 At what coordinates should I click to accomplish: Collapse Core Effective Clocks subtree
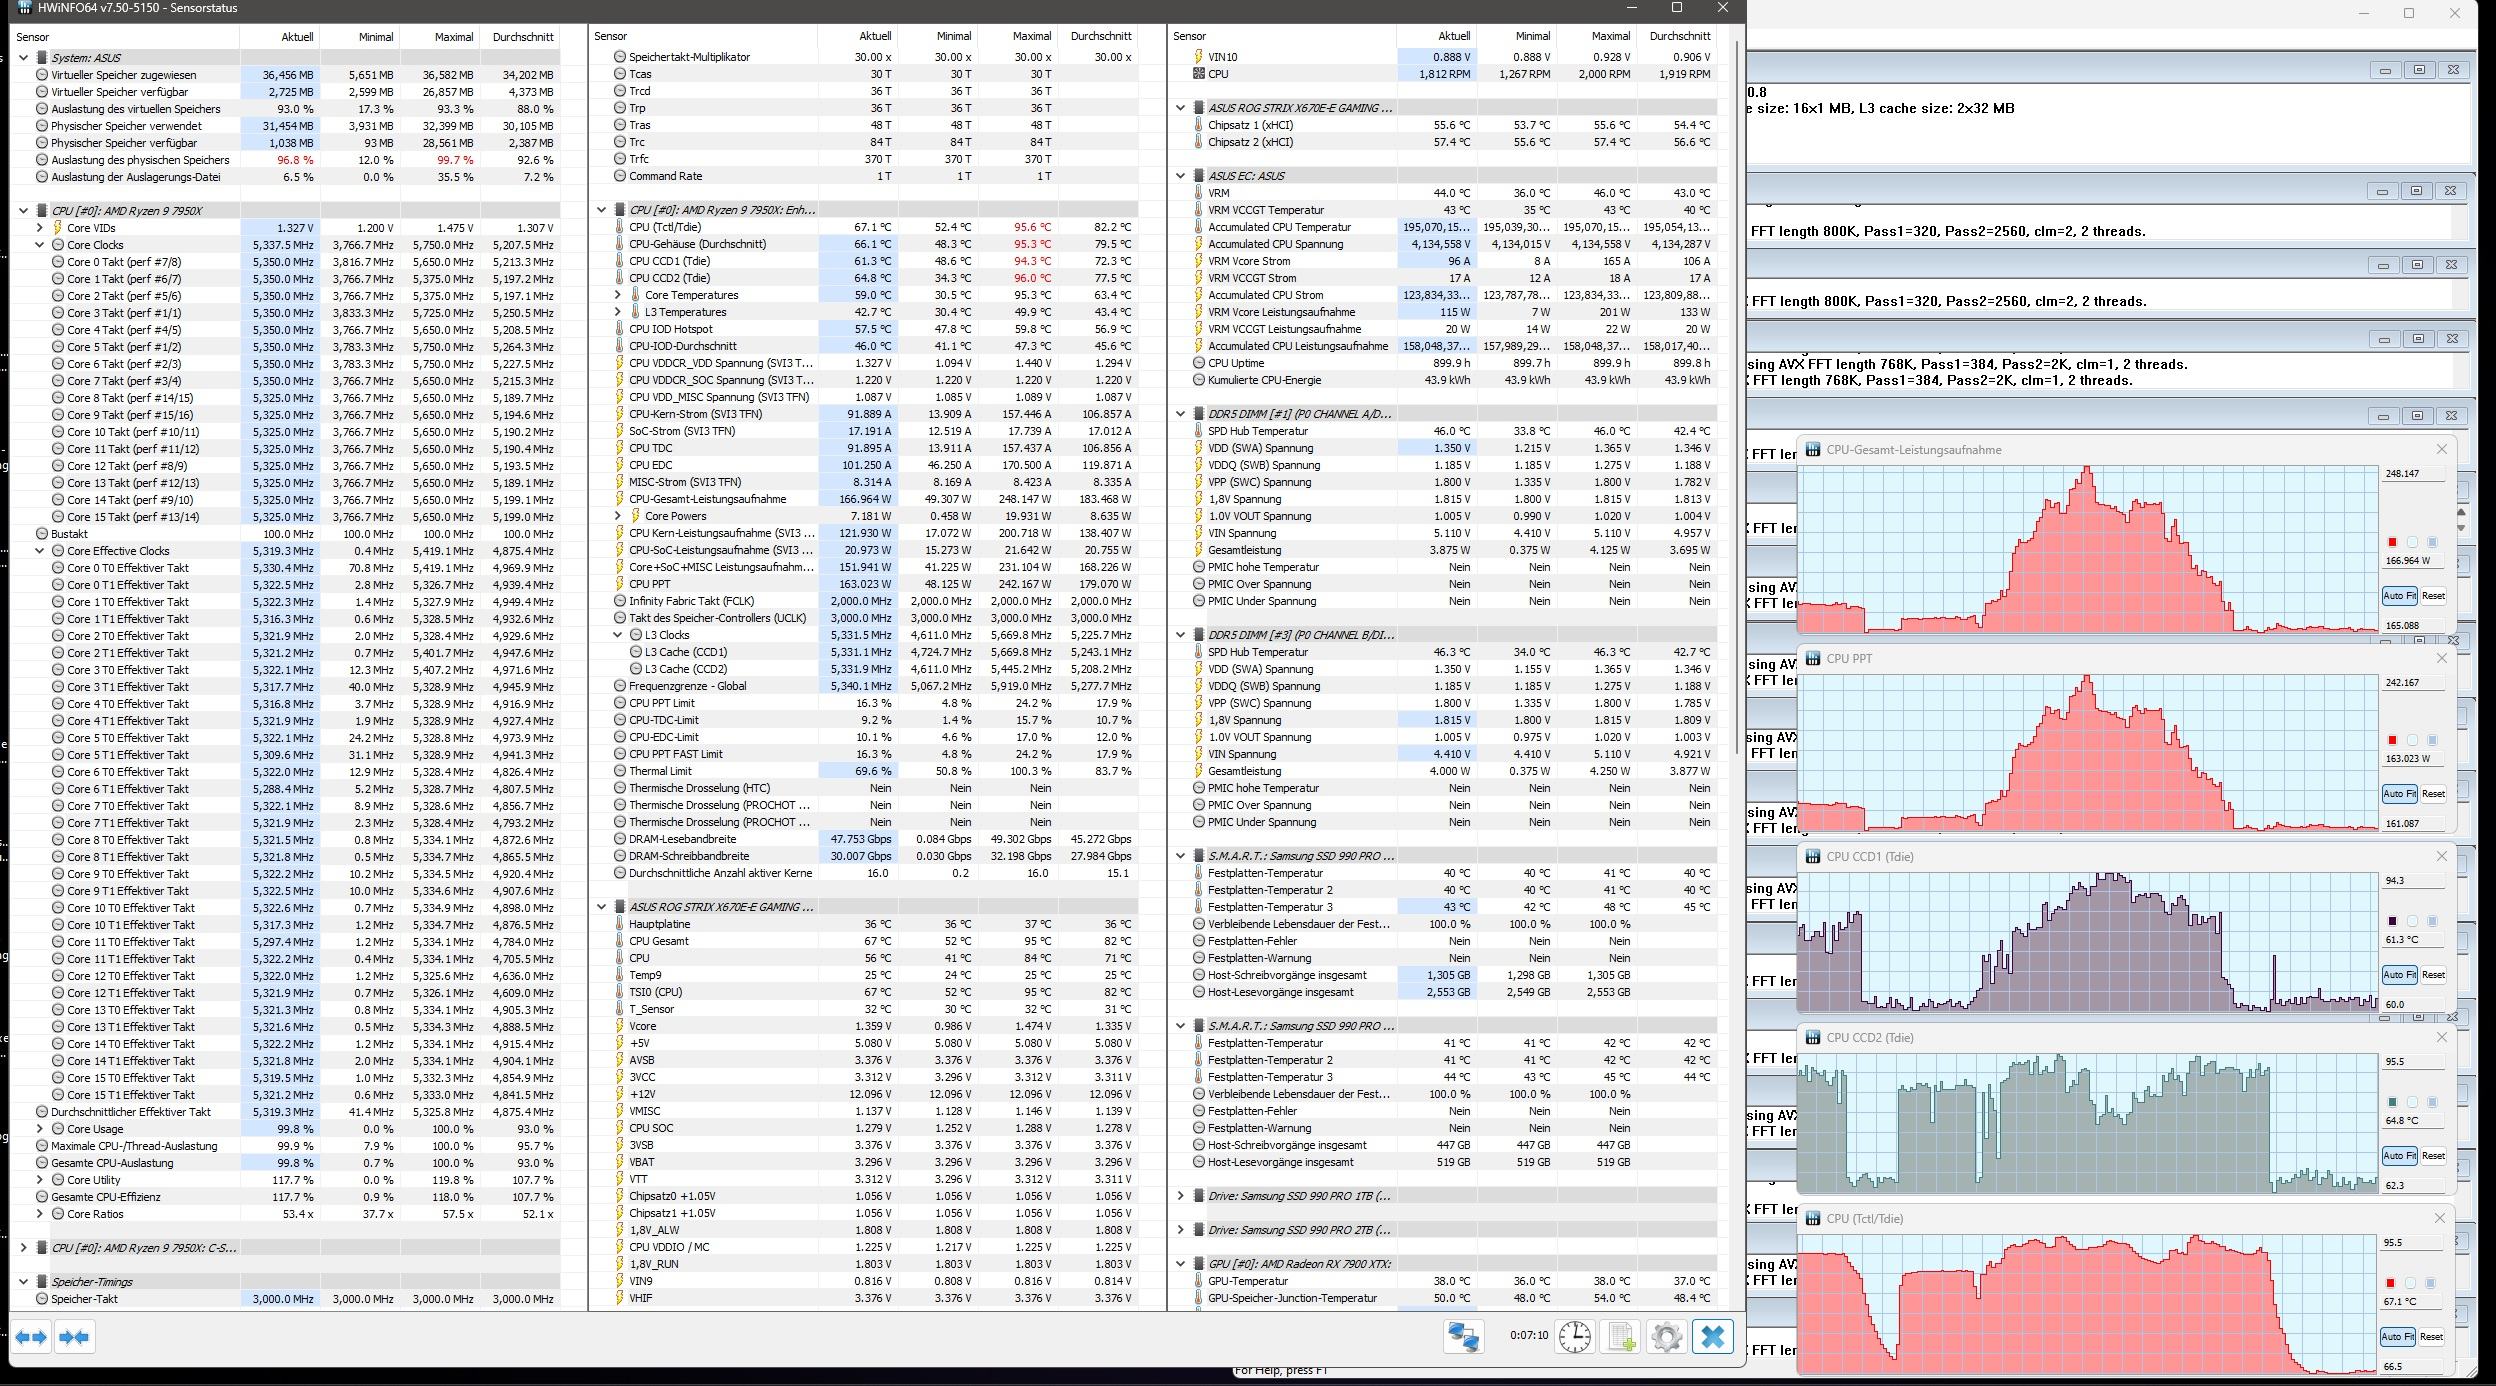pos(40,551)
